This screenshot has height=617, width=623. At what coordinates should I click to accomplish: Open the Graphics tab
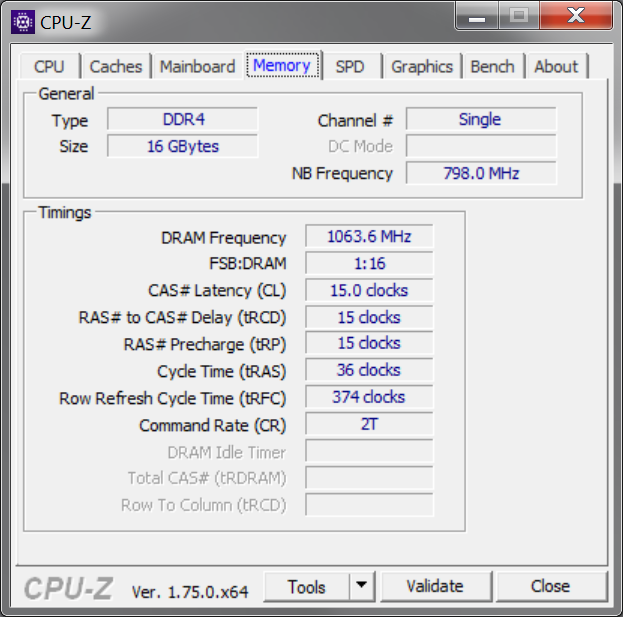pos(422,66)
